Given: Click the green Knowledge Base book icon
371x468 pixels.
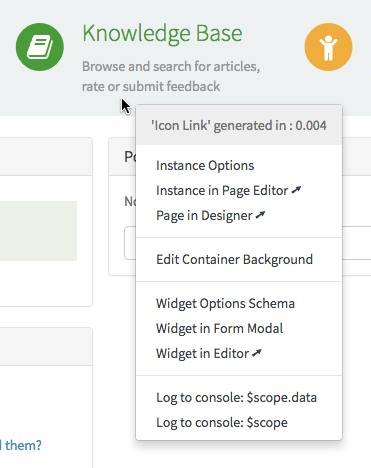Looking at the screenshot, I should click(x=40, y=47).
